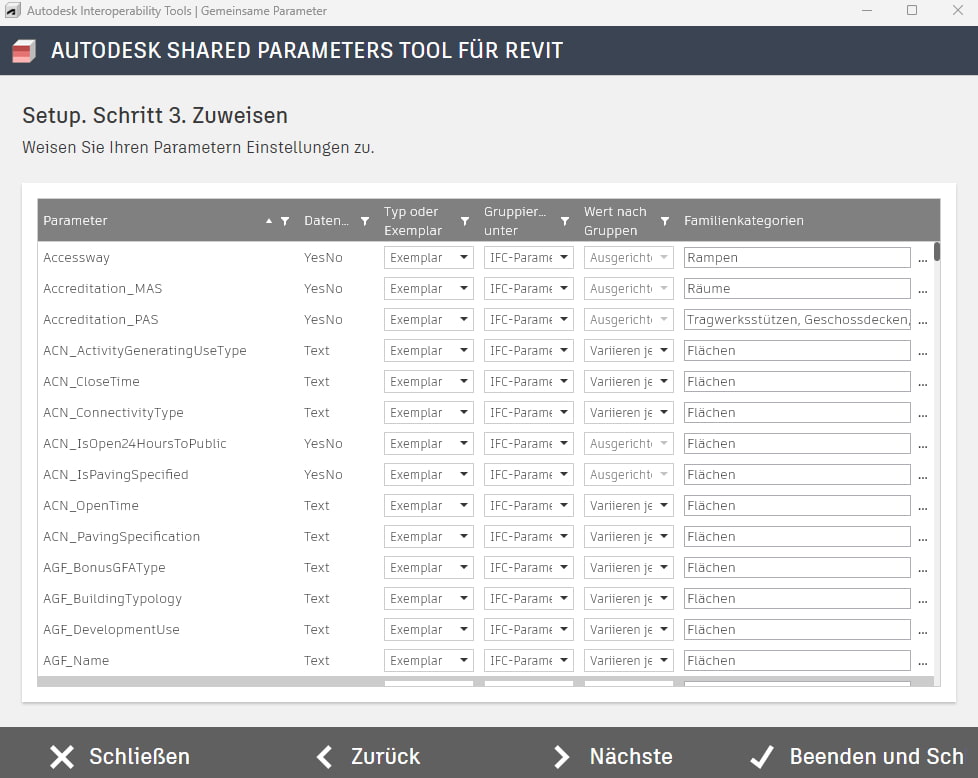The image size is (978, 778).
Task: Click the Schließen button
Action: pos(120,756)
